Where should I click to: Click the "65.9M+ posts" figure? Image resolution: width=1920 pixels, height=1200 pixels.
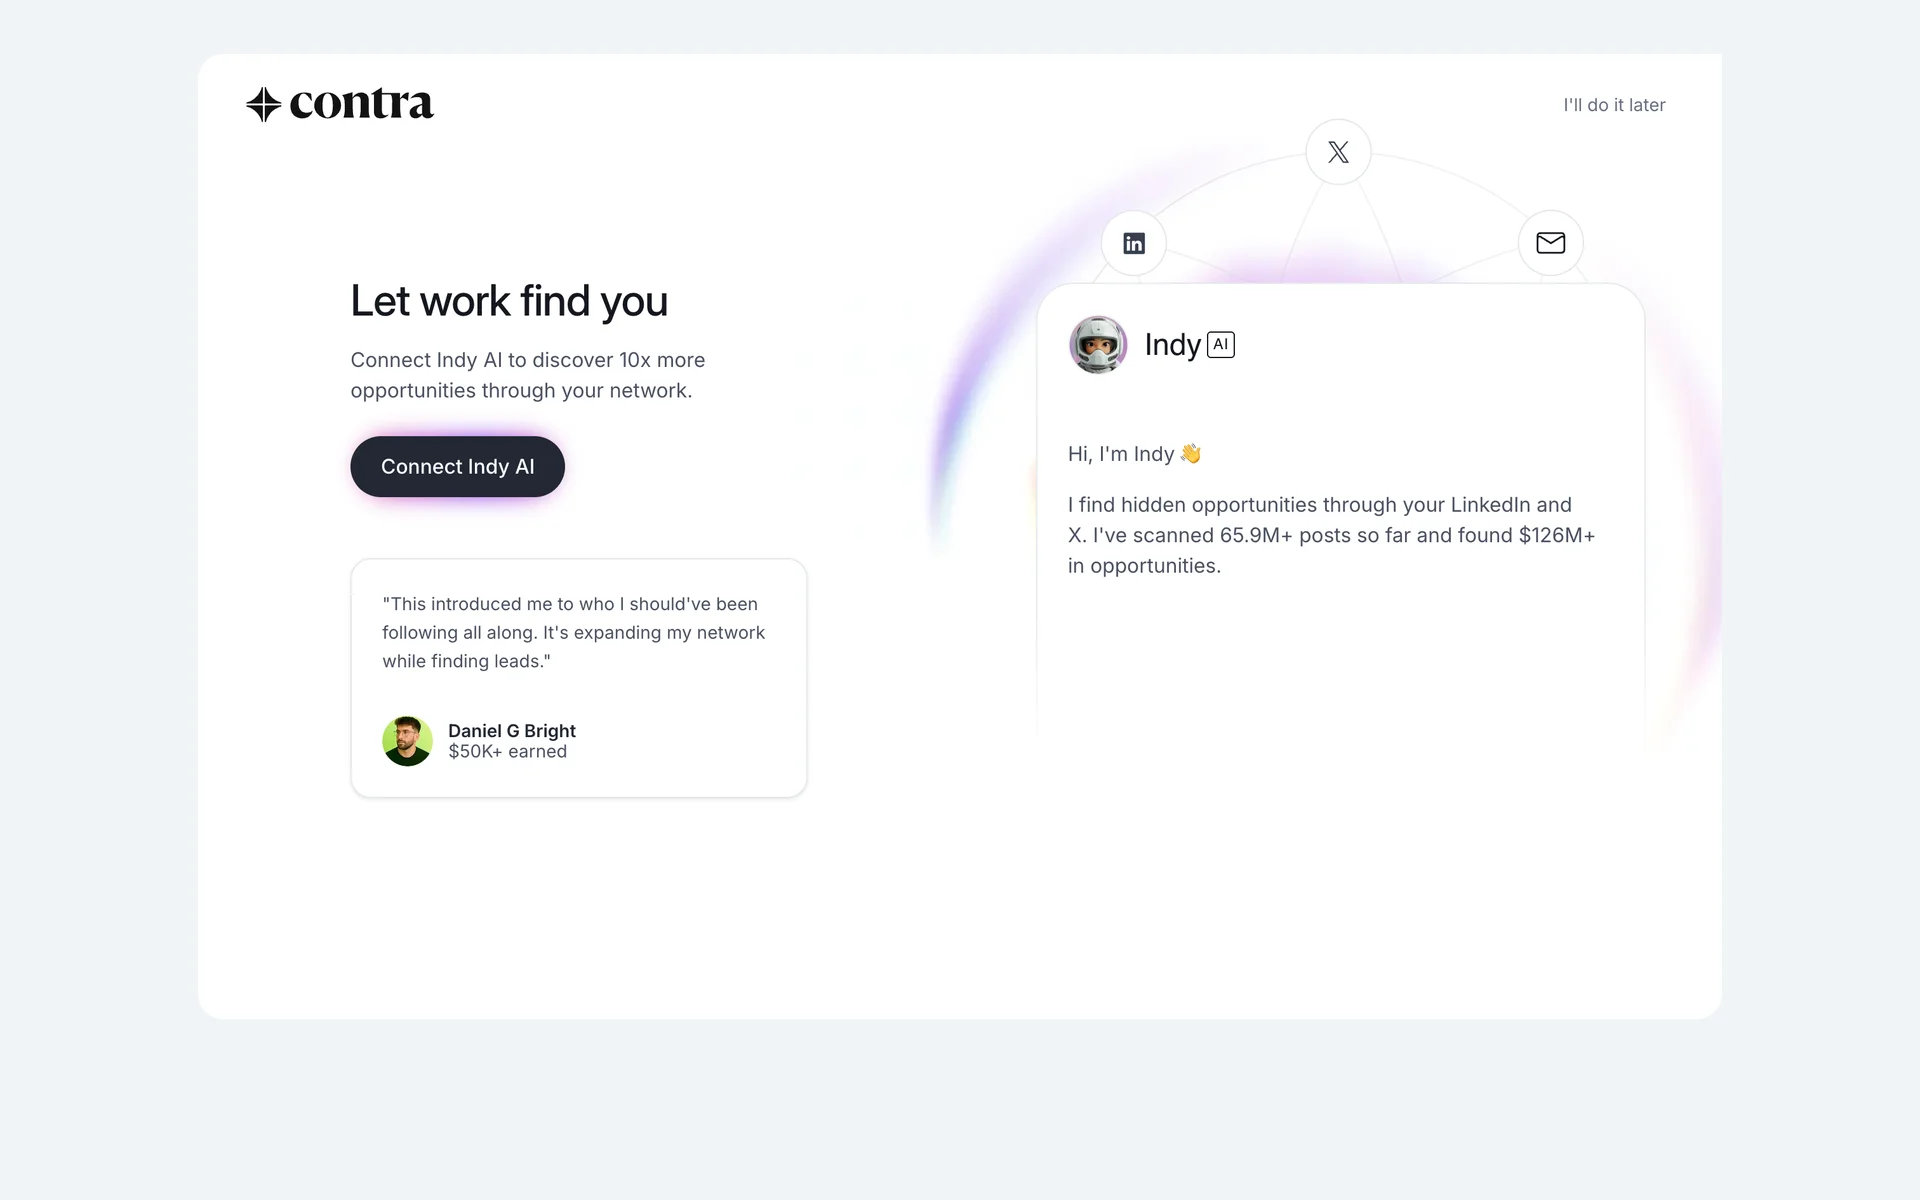pos(1284,536)
